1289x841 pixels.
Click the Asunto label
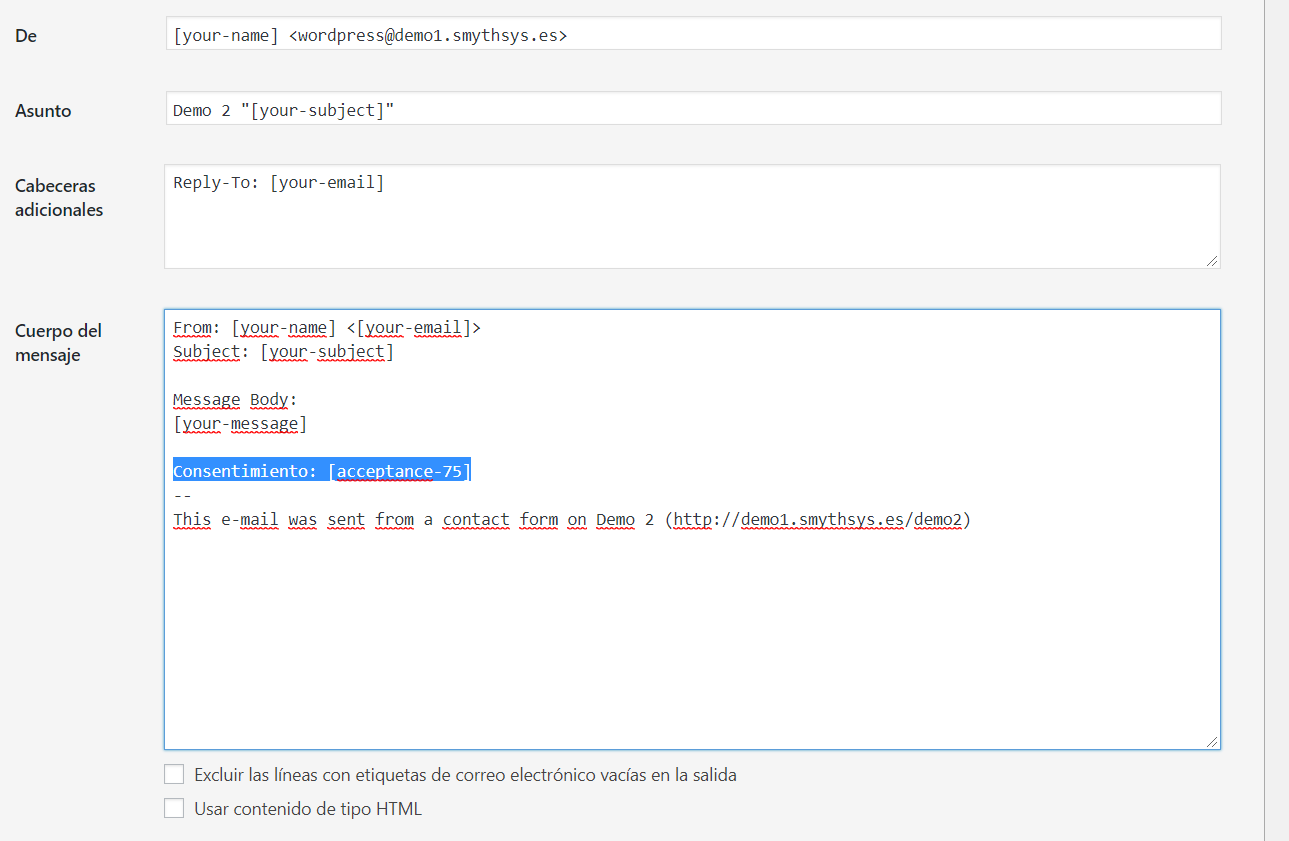[43, 111]
